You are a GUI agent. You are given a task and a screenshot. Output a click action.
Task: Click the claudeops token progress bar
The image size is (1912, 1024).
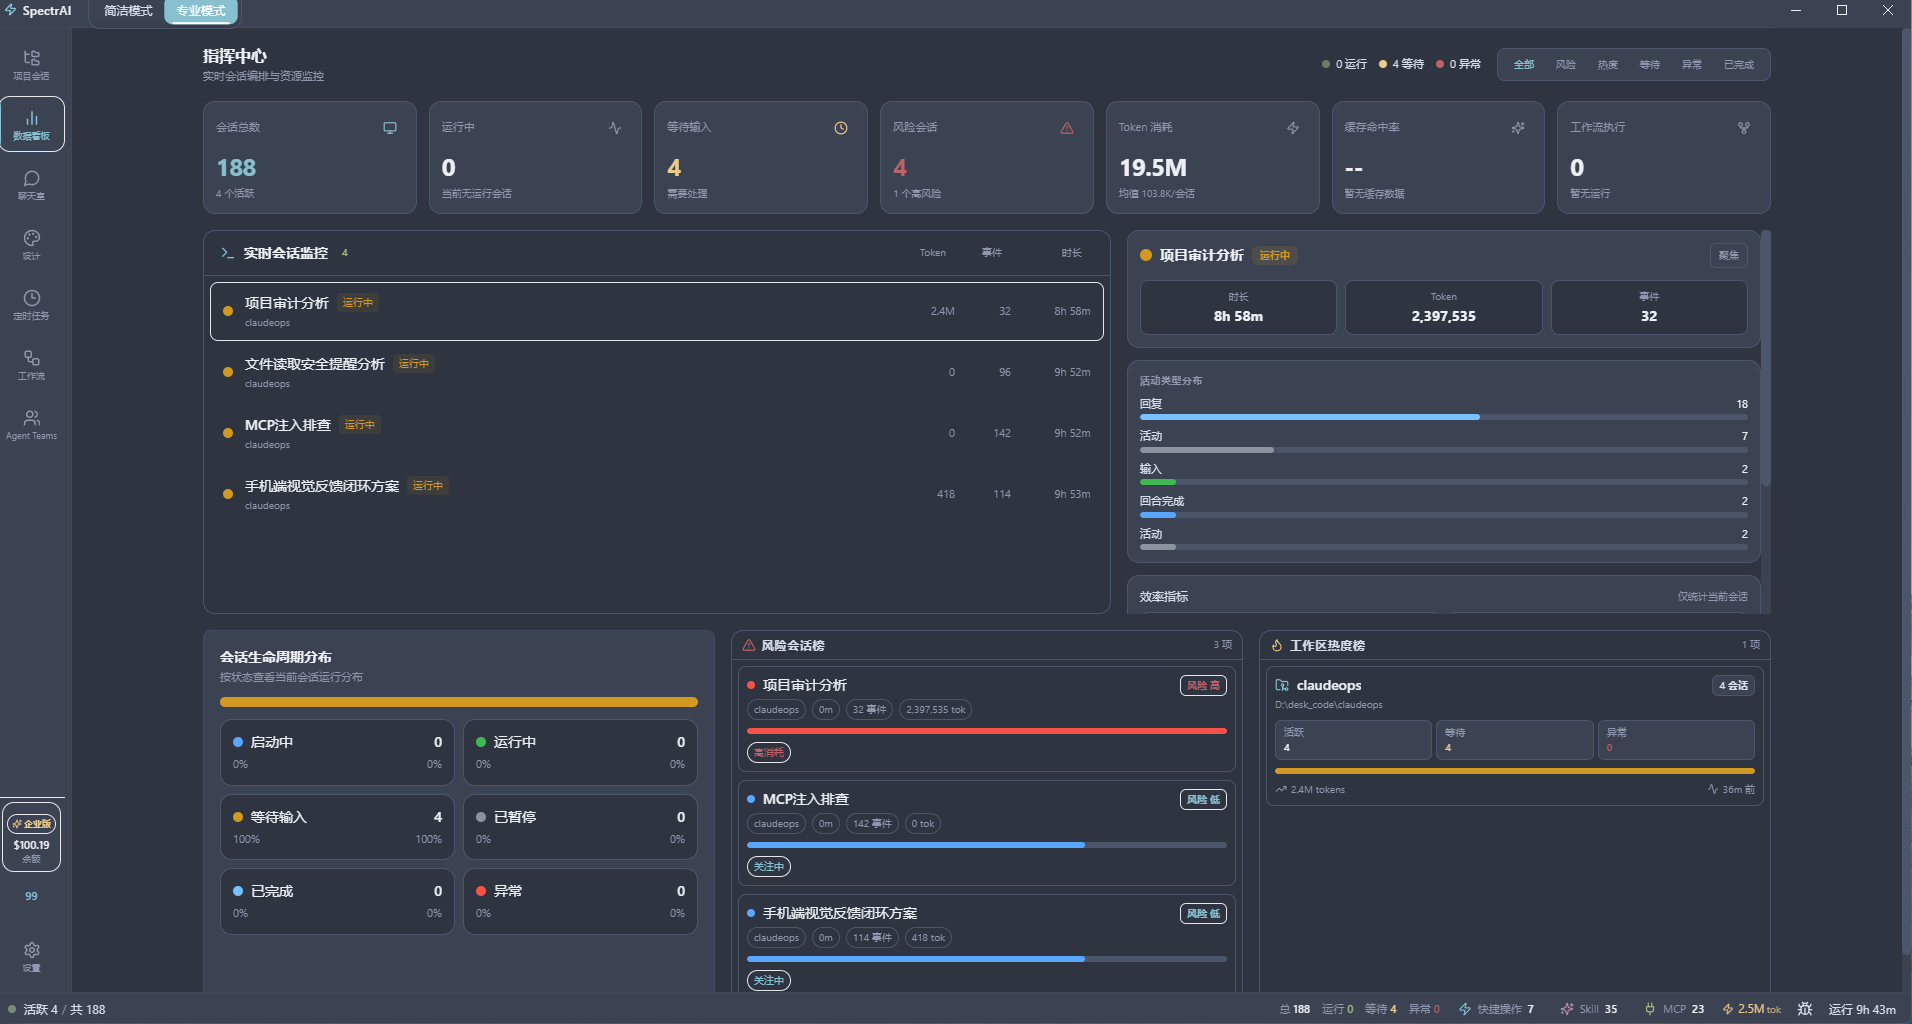pos(1513,771)
